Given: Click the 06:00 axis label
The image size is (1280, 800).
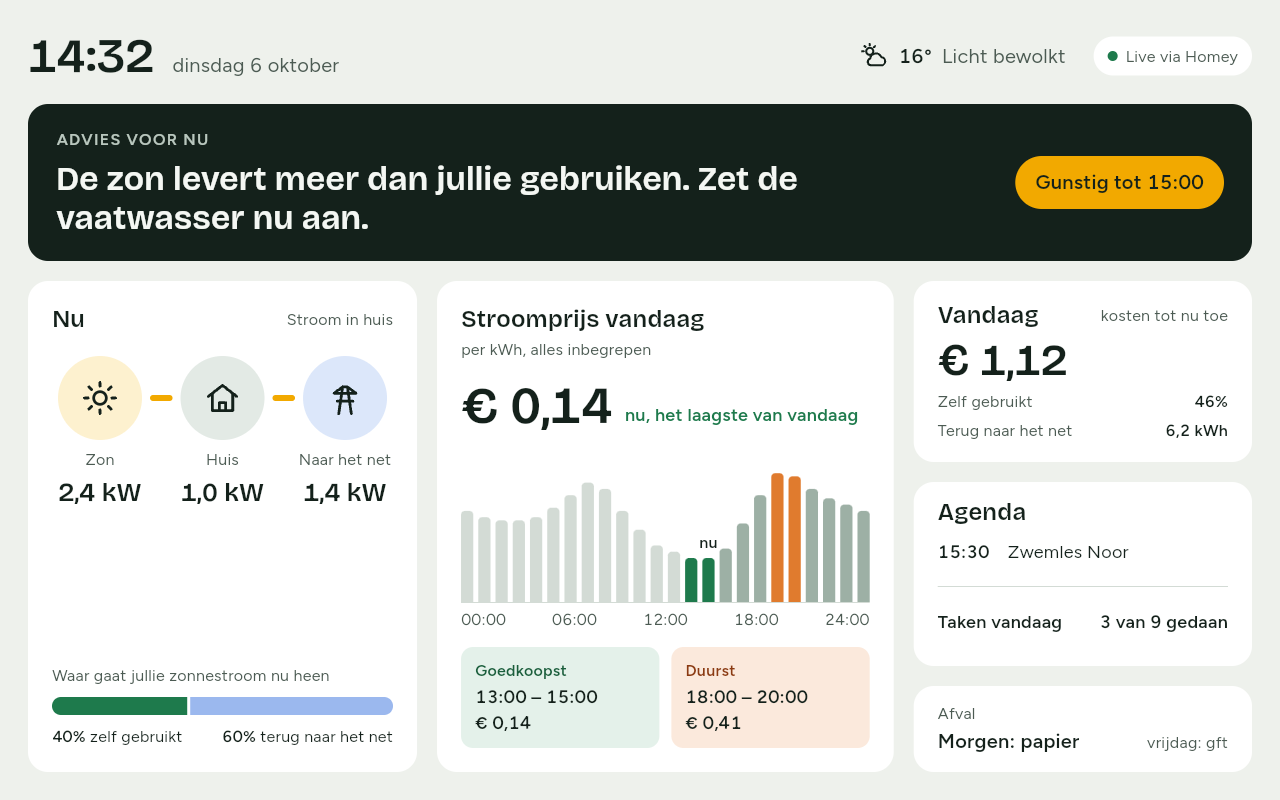Looking at the screenshot, I should pyautogui.click(x=574, y=620).
